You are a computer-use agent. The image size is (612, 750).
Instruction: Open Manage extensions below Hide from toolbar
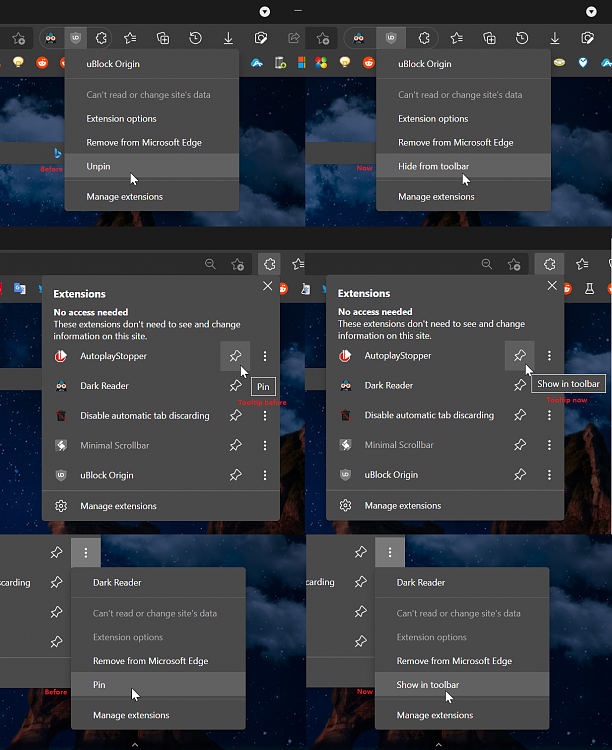point(463,197)
